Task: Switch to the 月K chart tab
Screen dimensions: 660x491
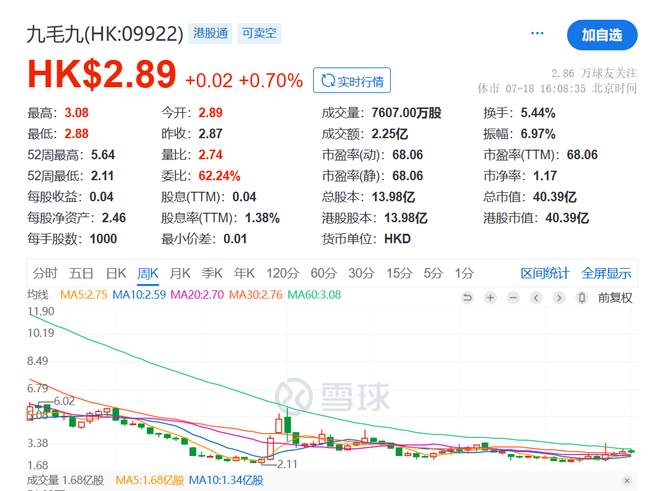Action: [180, 273]
